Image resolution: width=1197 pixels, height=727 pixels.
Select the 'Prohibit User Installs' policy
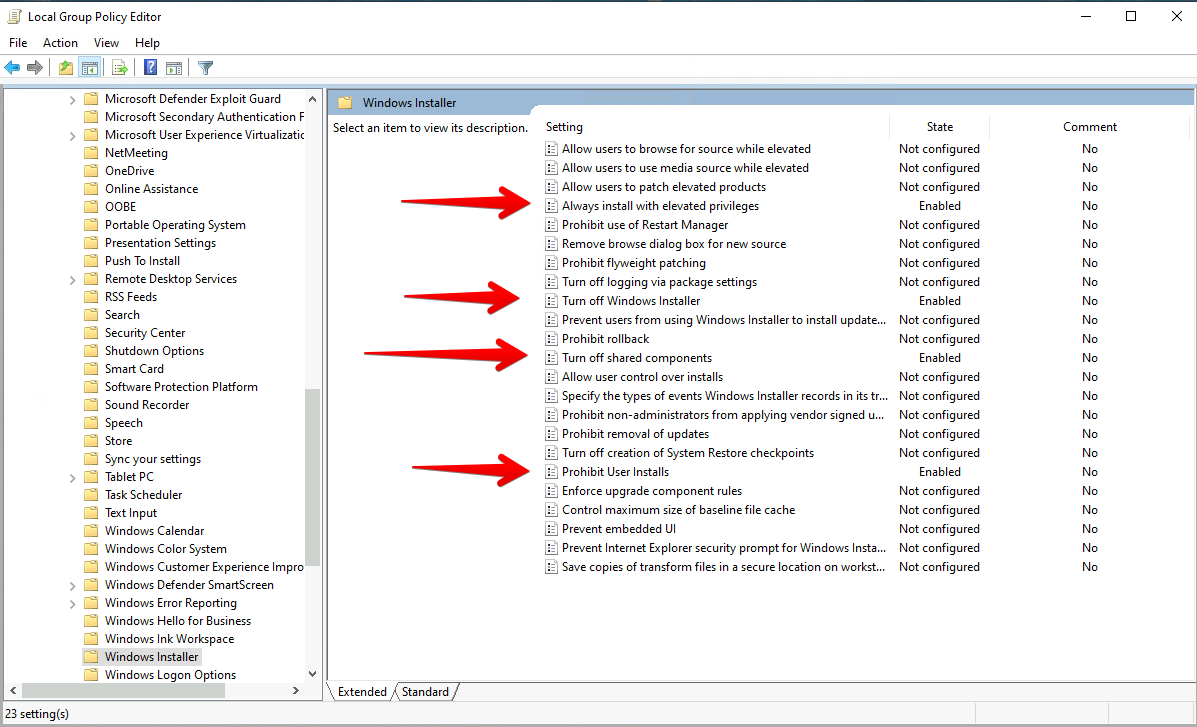[615, 472]
